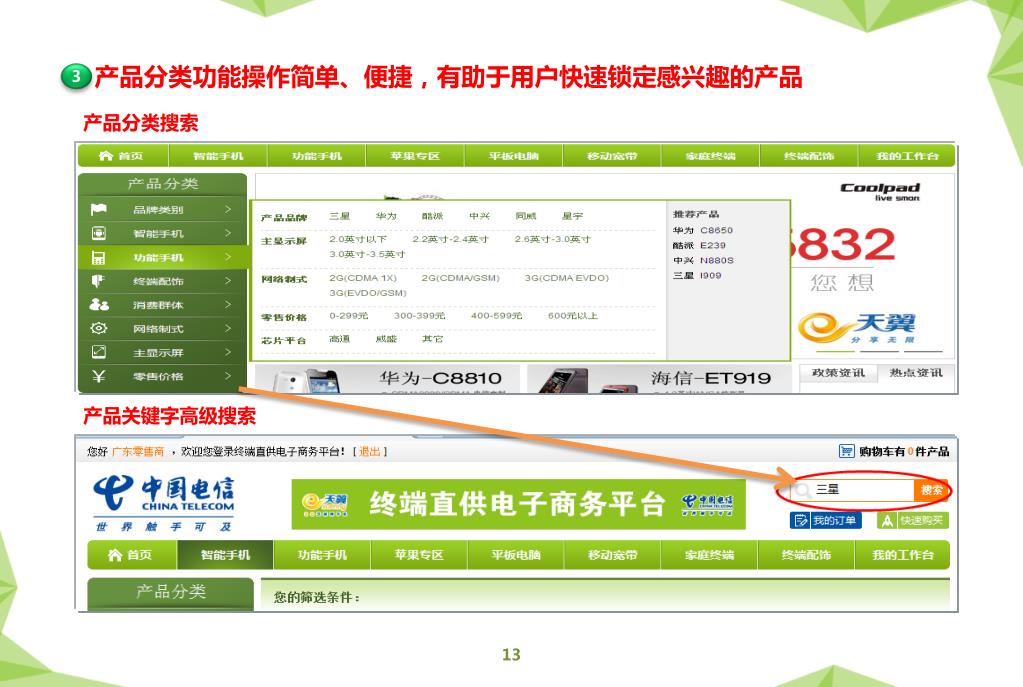Click the screen icon beside 主显示屏 category
Screen dimensions: 1023x687
tap(99, 352)
